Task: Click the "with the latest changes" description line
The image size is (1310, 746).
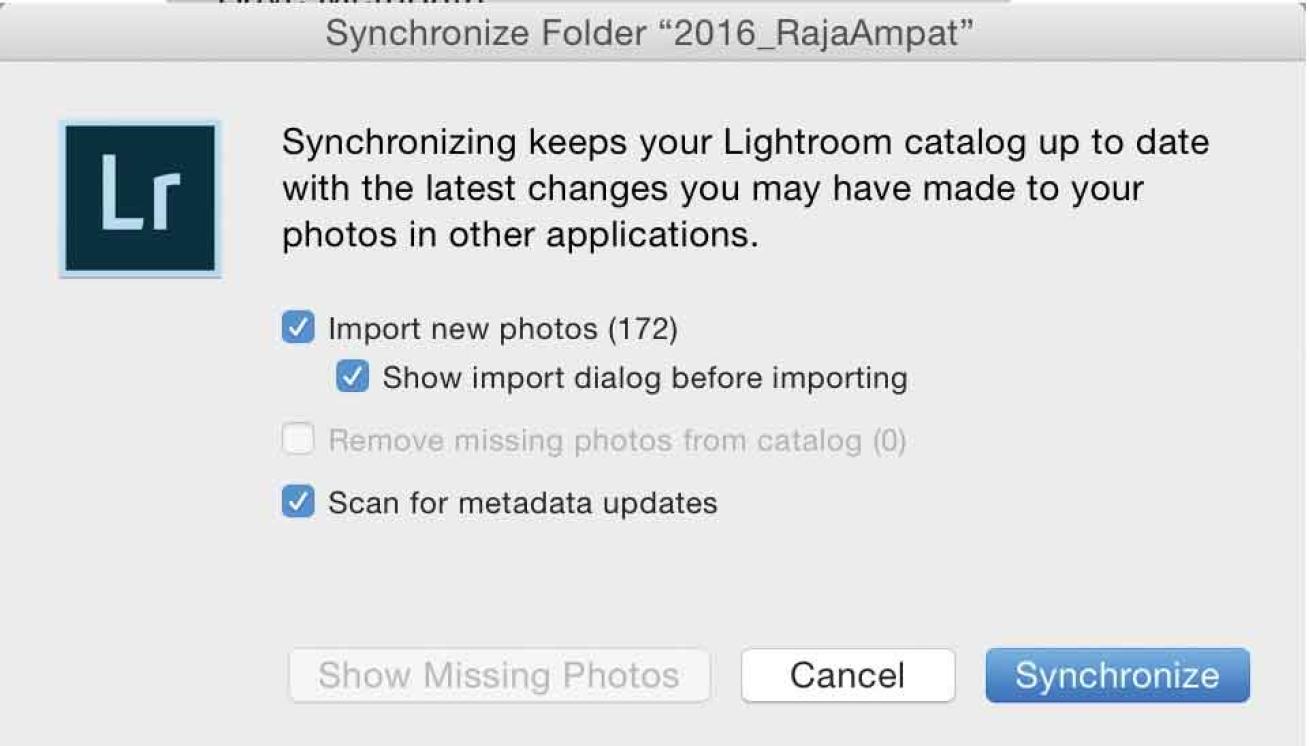Action: 712,188
